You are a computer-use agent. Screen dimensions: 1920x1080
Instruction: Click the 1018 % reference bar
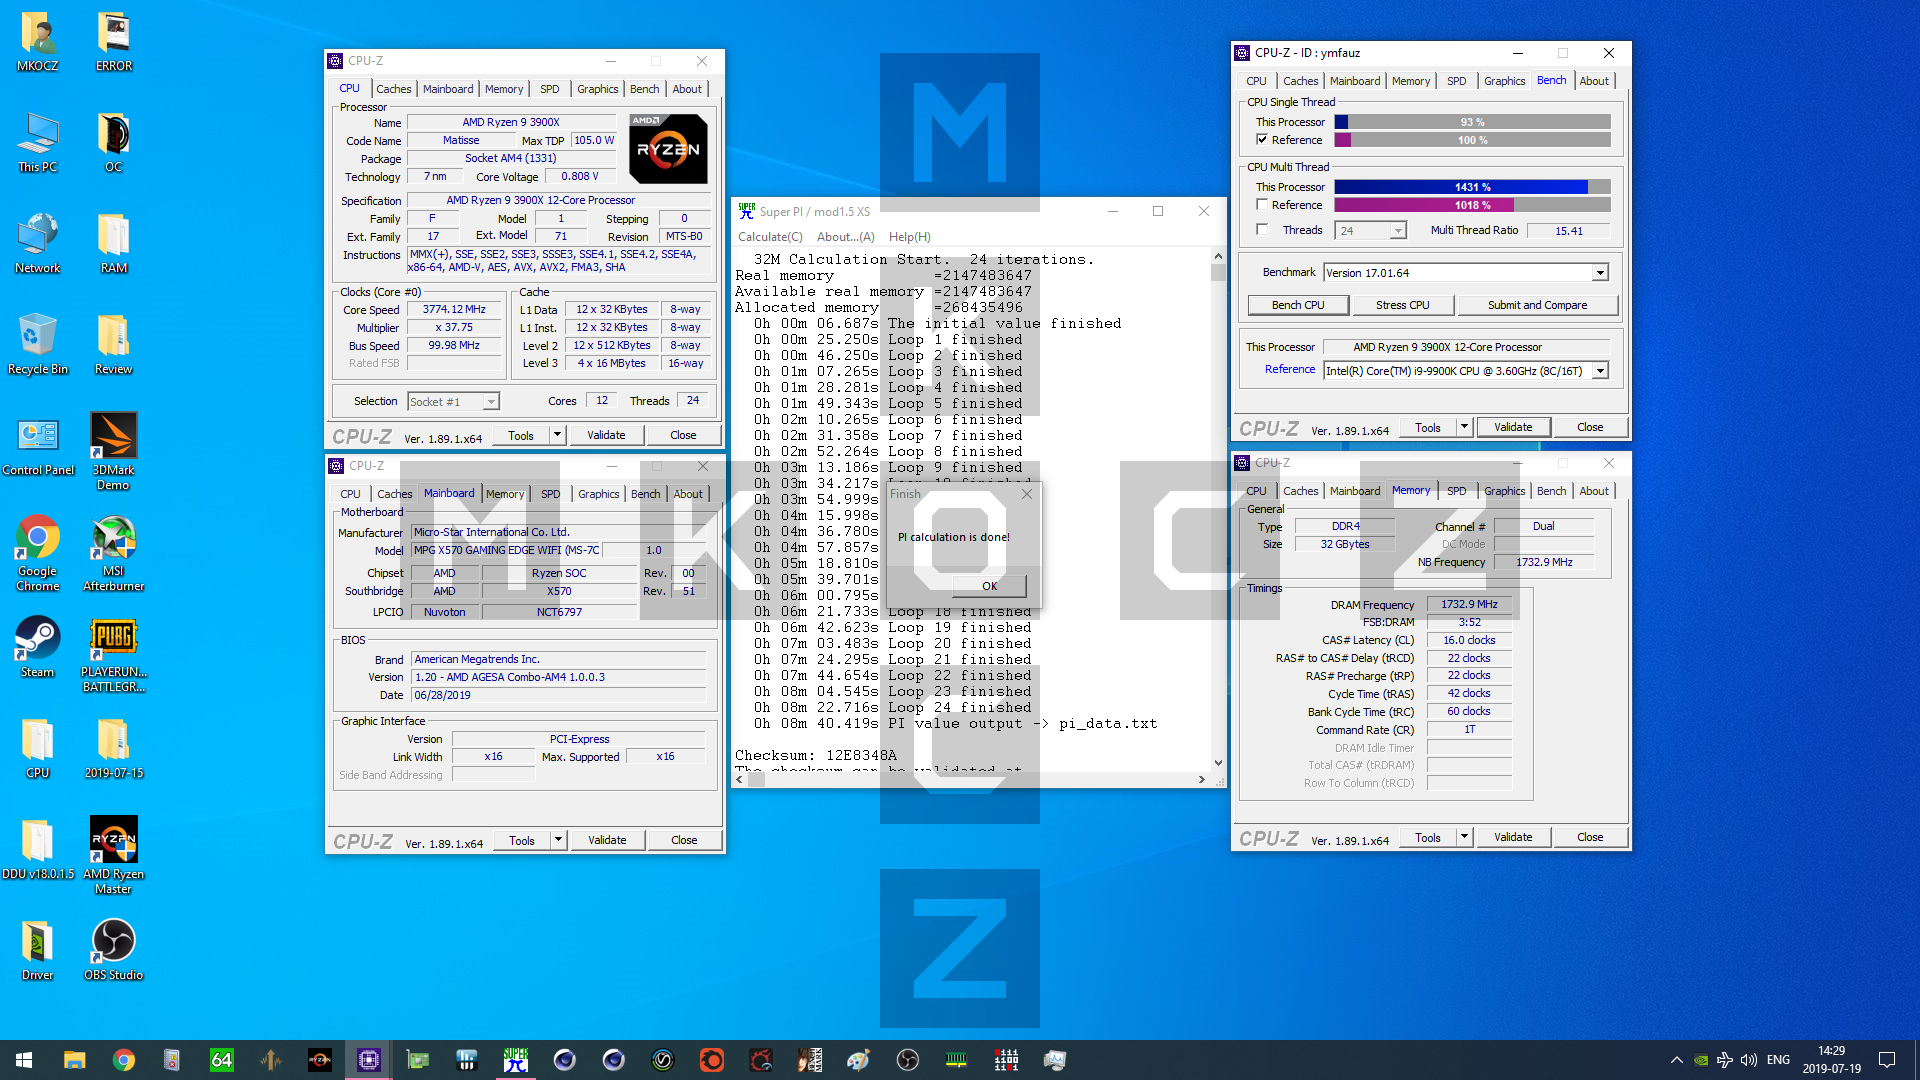(1472, 205)
